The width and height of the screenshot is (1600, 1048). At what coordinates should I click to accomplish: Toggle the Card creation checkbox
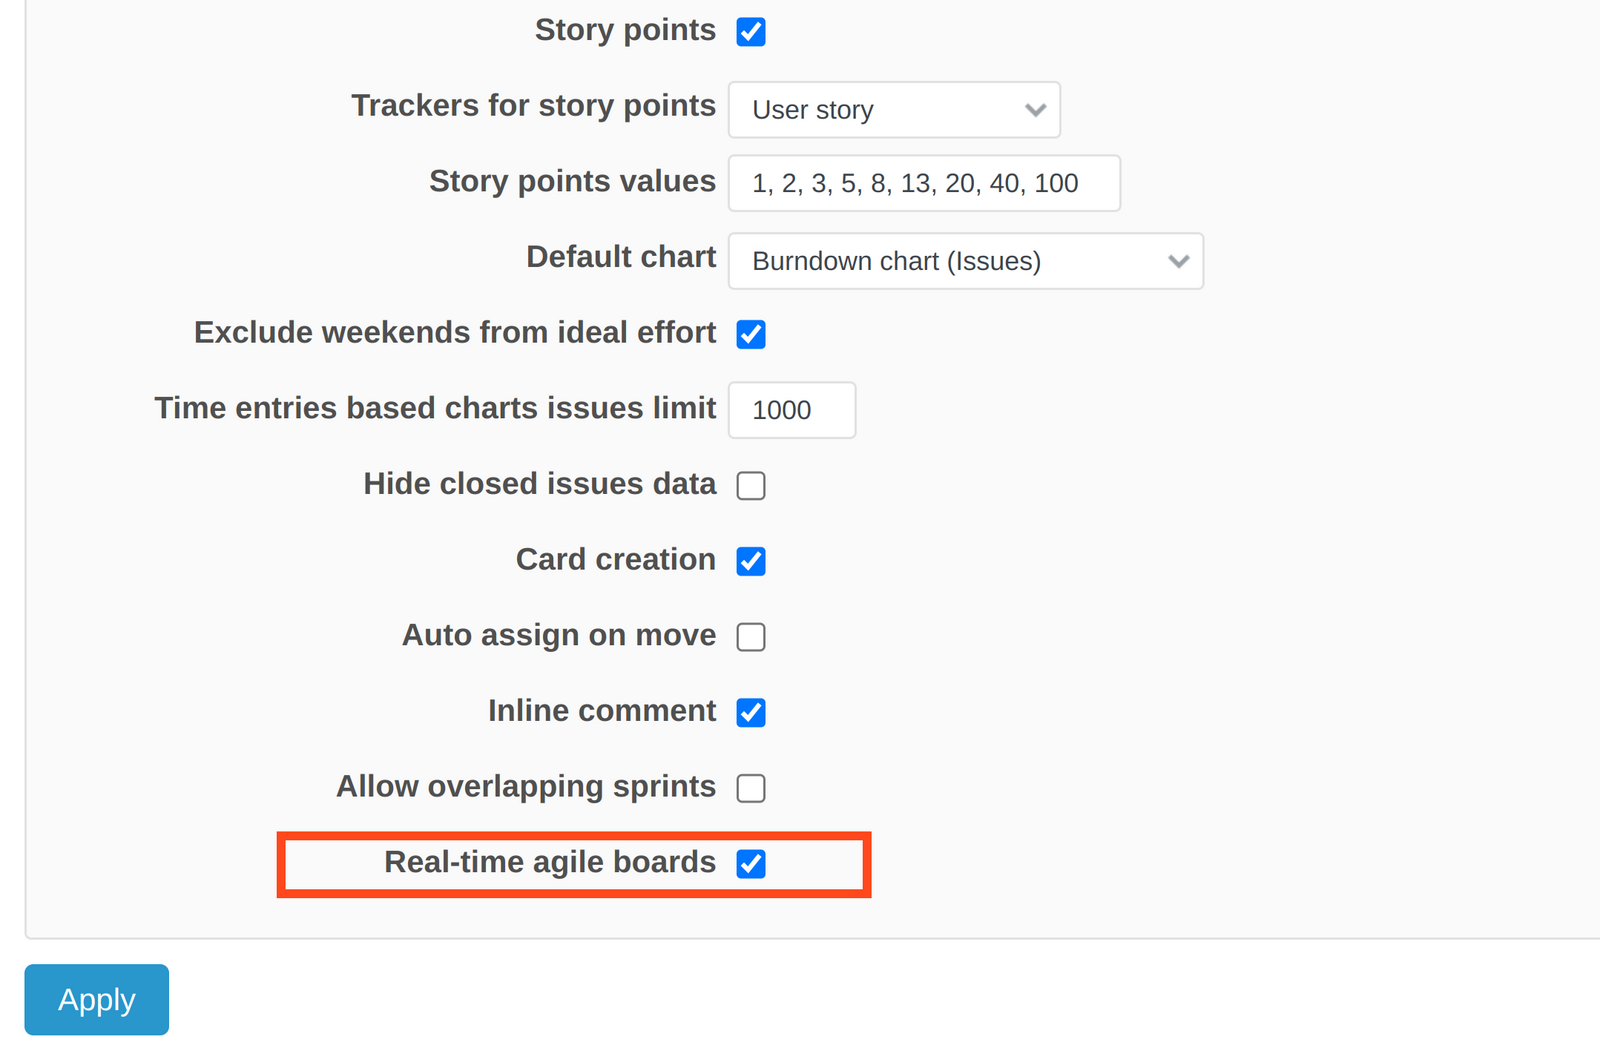point(751,561)
